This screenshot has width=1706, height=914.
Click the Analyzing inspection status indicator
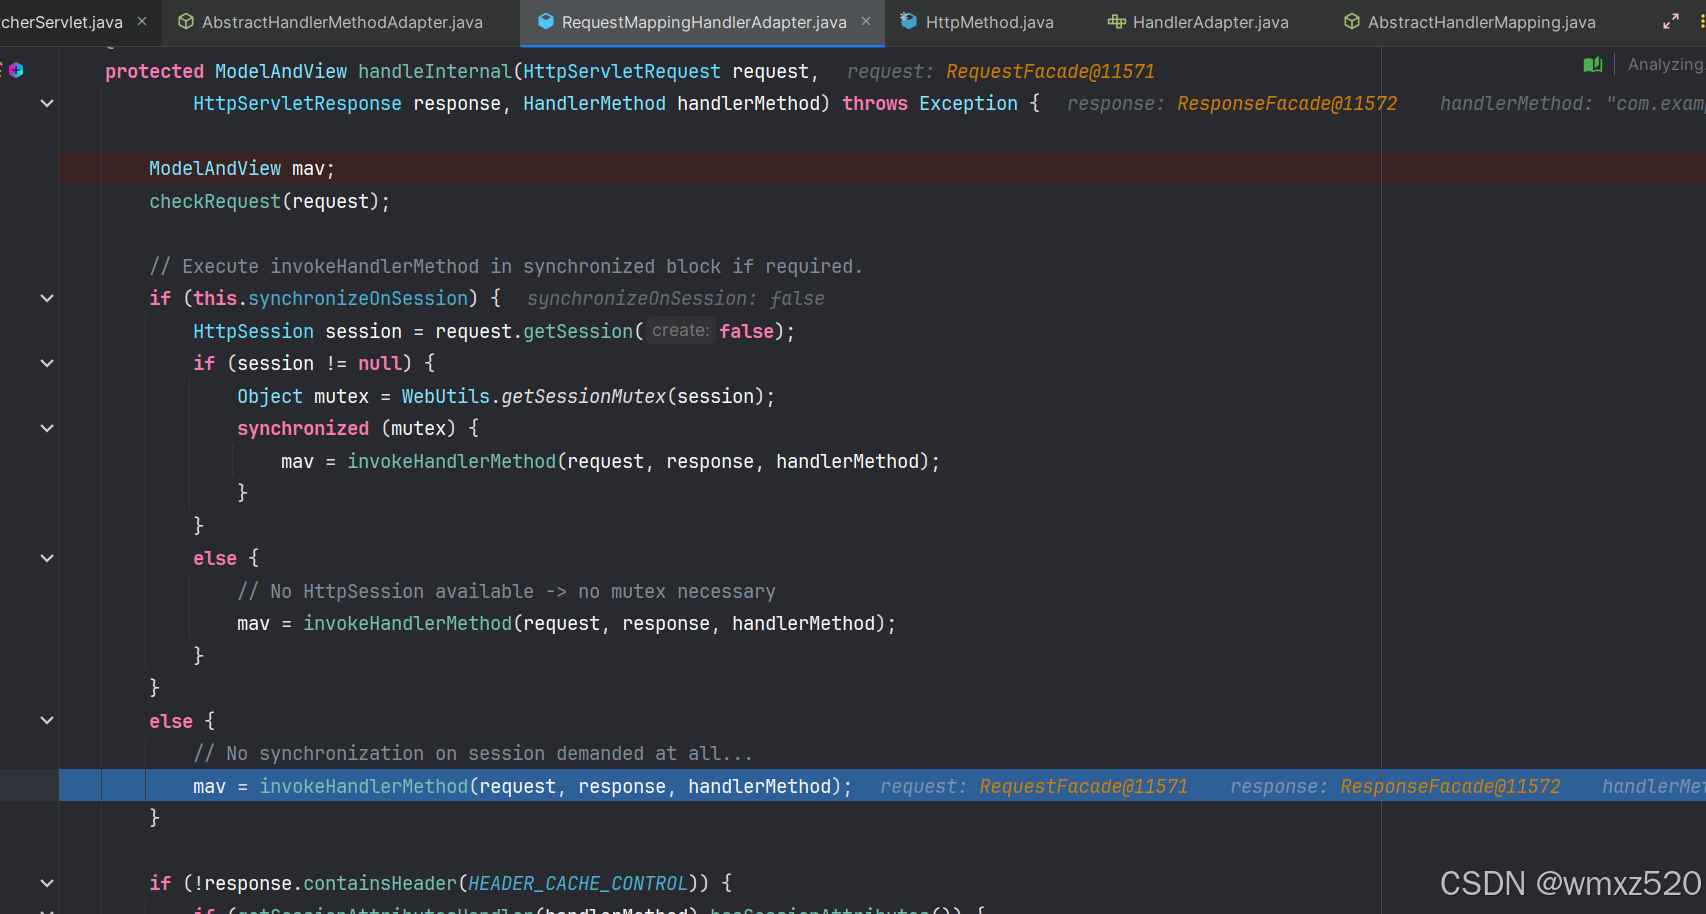[1665, 65]
